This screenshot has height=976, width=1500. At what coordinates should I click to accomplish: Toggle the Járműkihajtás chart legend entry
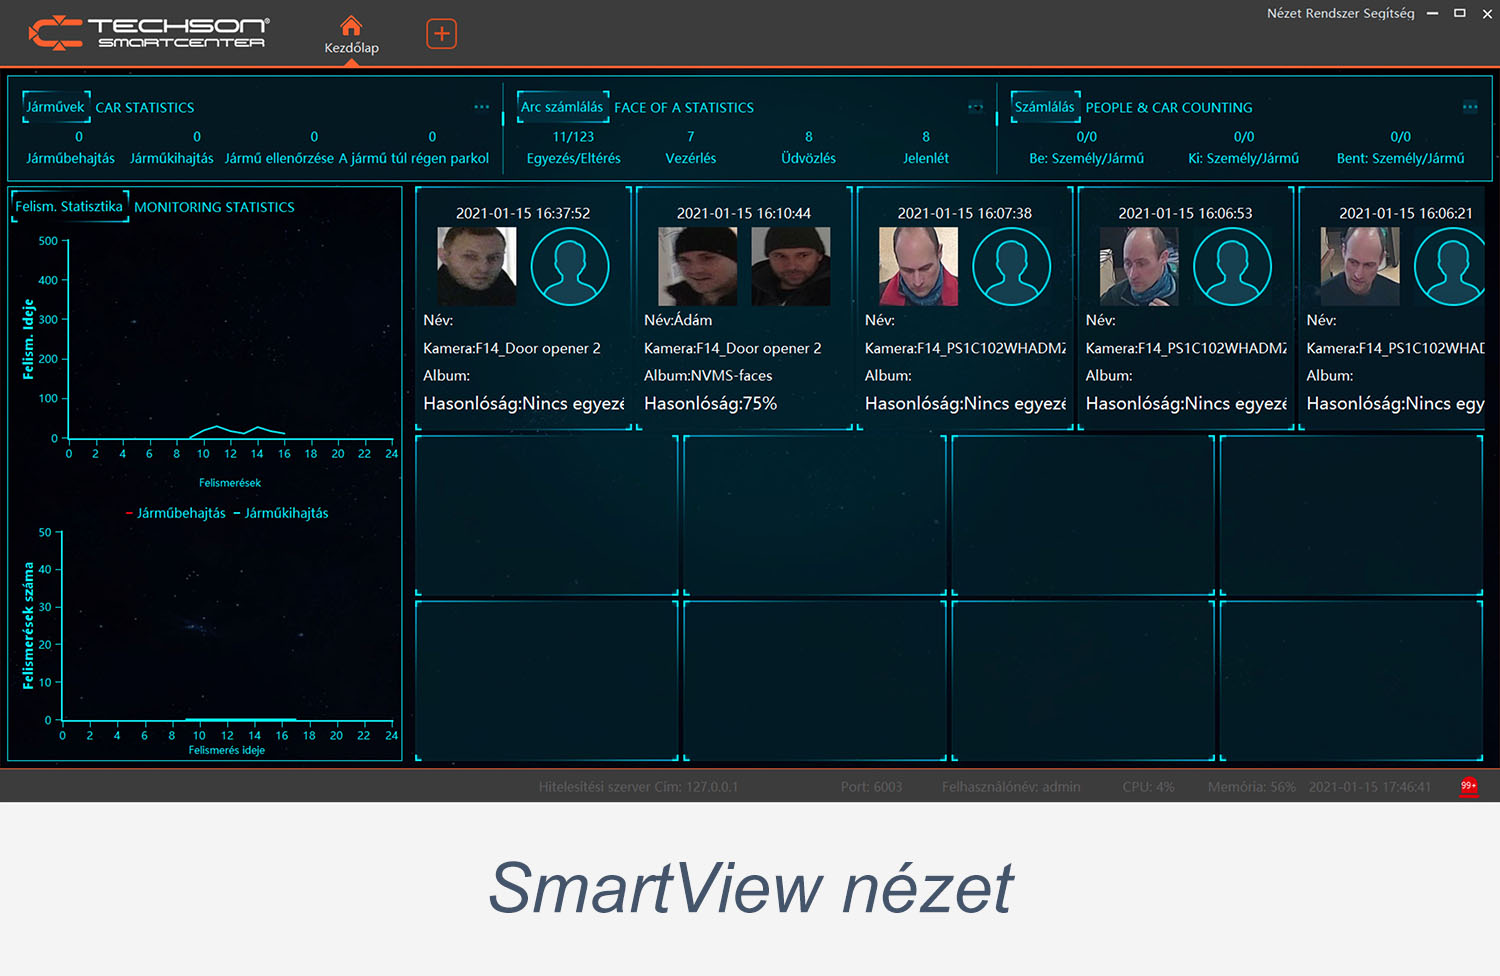[x=281, y=513]
